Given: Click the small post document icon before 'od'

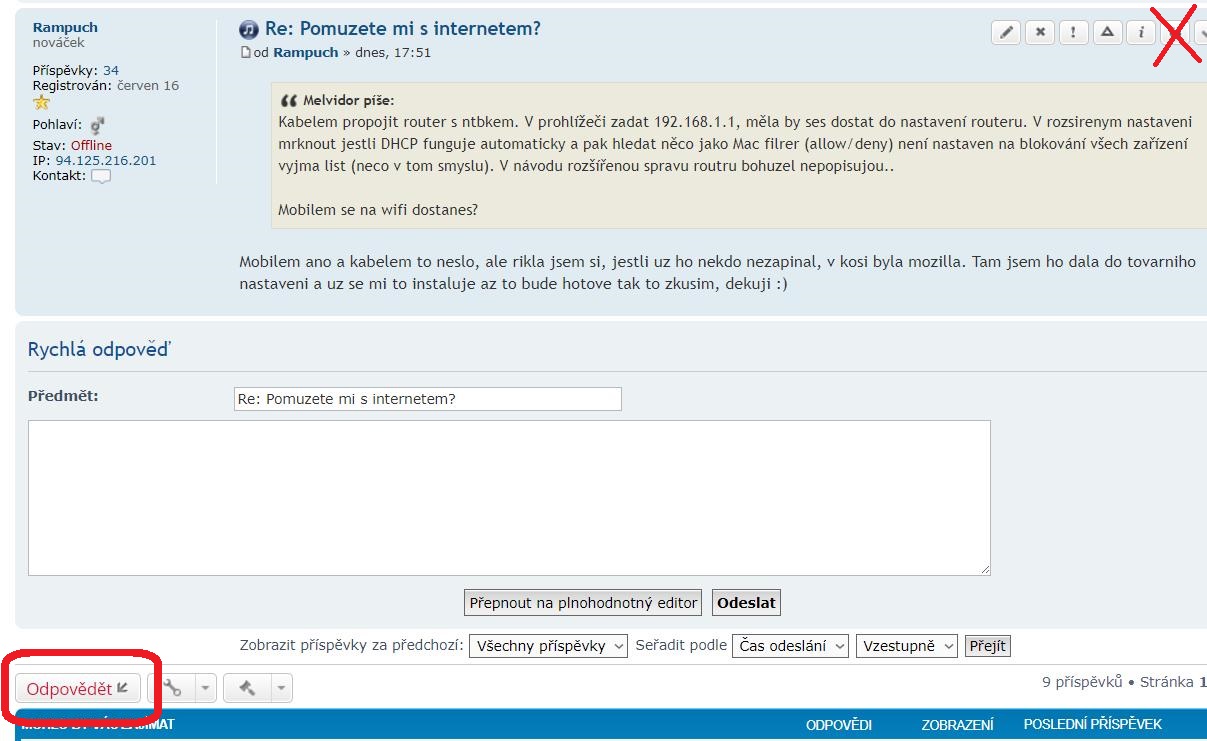Looking at the screenshot, I should pos(245,53).
